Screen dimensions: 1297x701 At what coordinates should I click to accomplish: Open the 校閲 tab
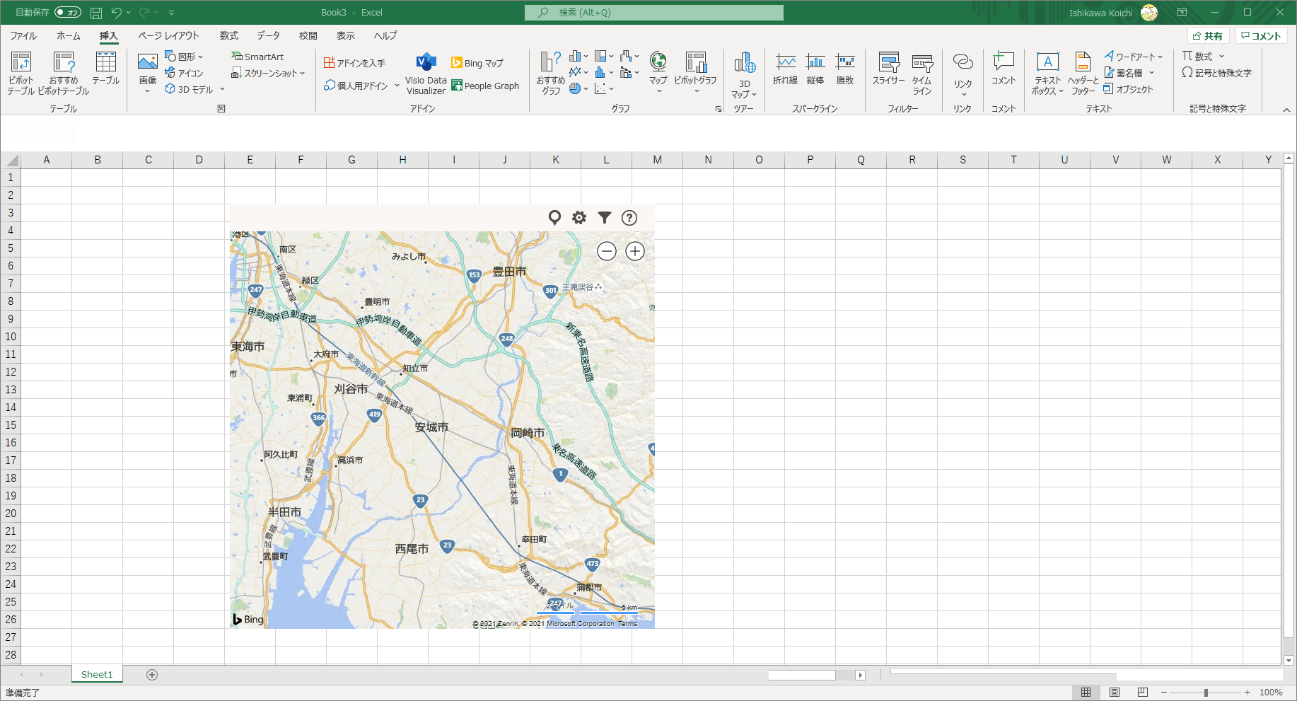[308, 35]
